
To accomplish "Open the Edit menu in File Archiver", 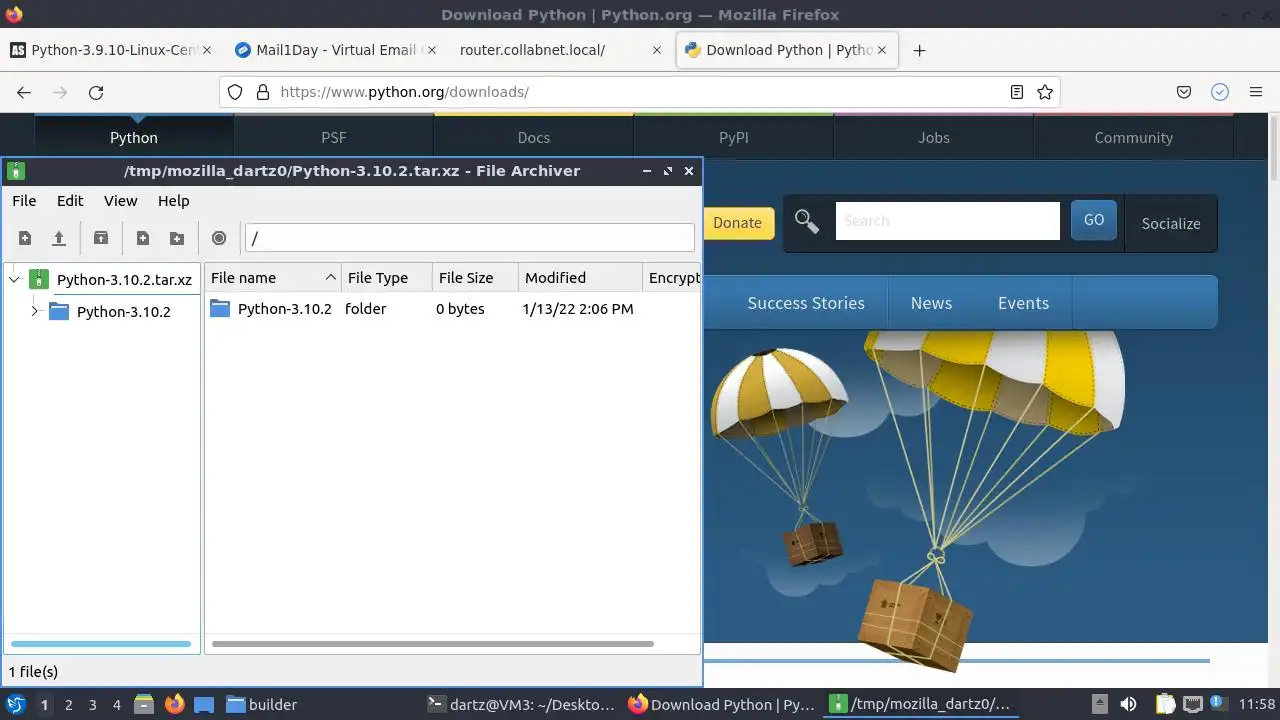I will pyautogui.click(x=70, y=200).
